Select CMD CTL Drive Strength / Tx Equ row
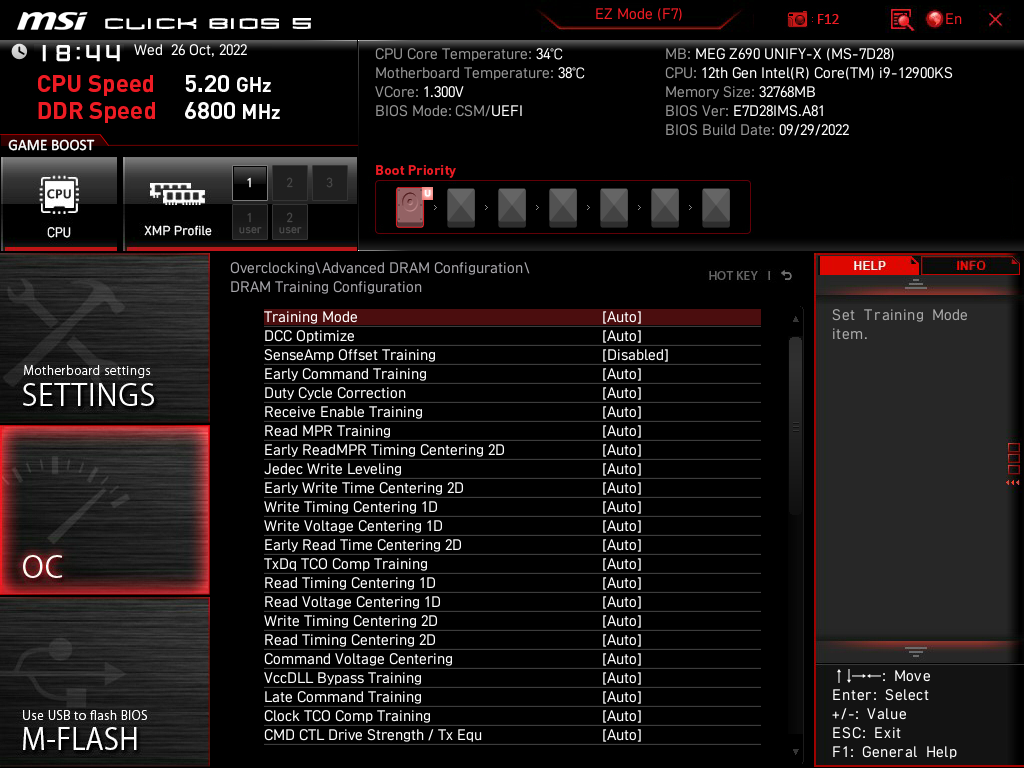 coord(512,735)
